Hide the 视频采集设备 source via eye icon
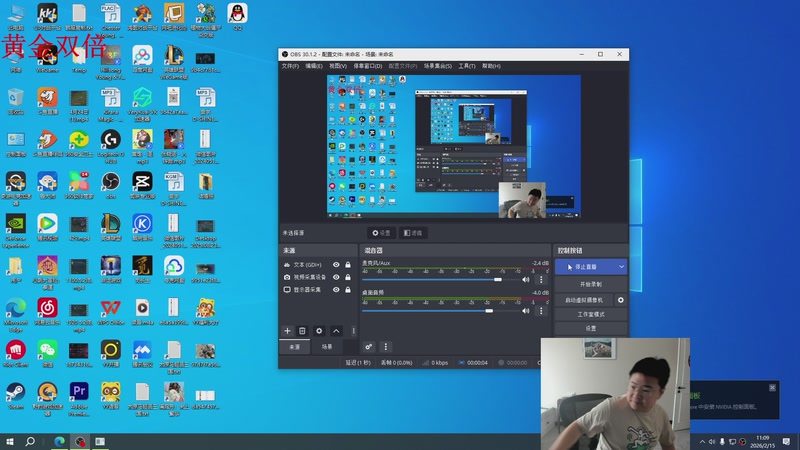Screen dimensions: 800x450 pyautogui.click(x=336, y=277)
